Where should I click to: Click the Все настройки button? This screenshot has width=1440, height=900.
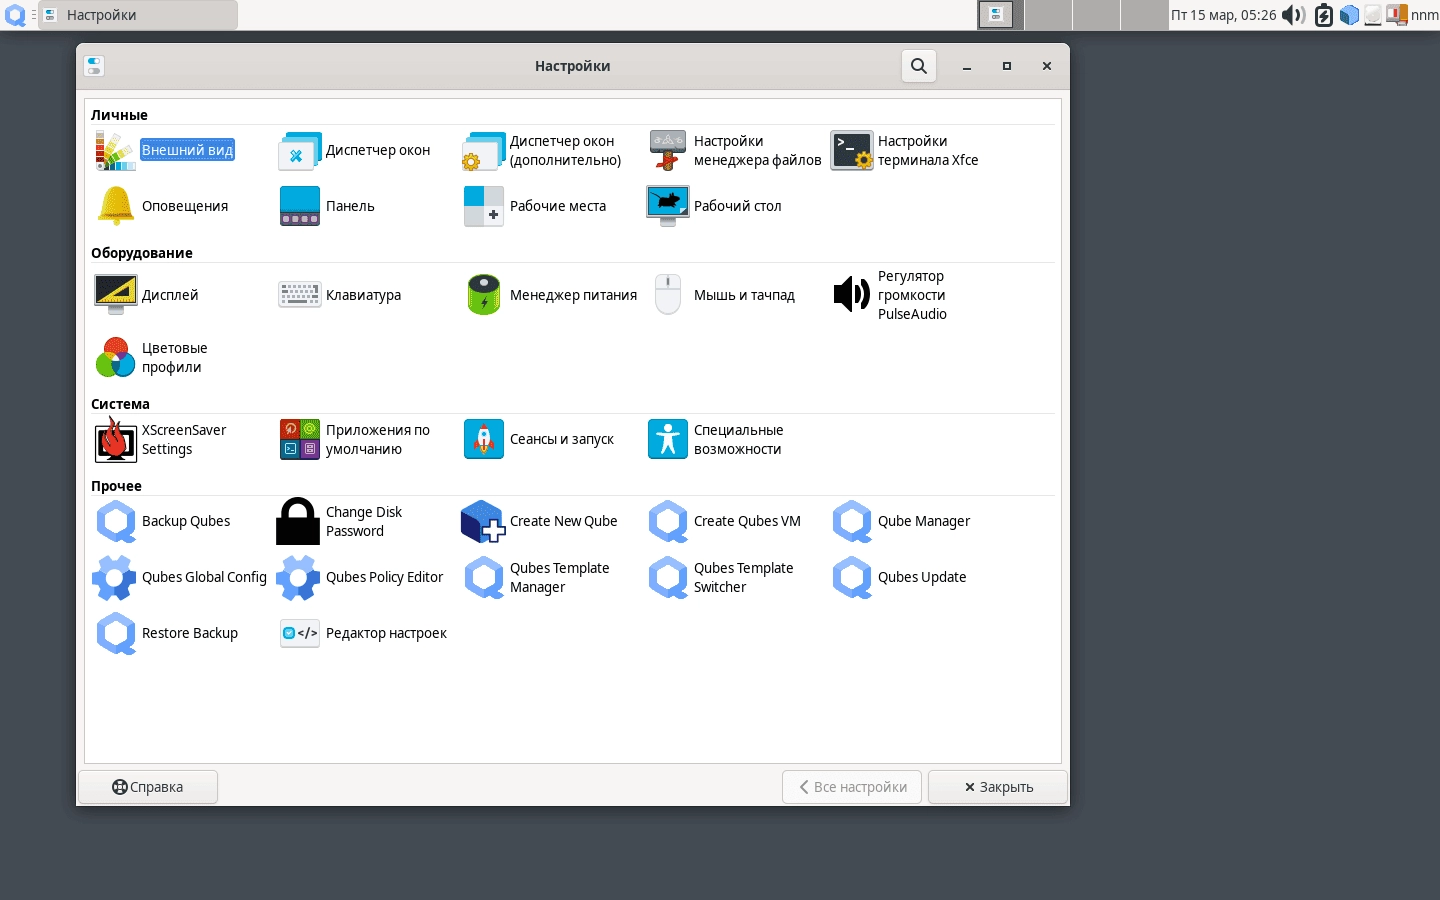[853, 787]
